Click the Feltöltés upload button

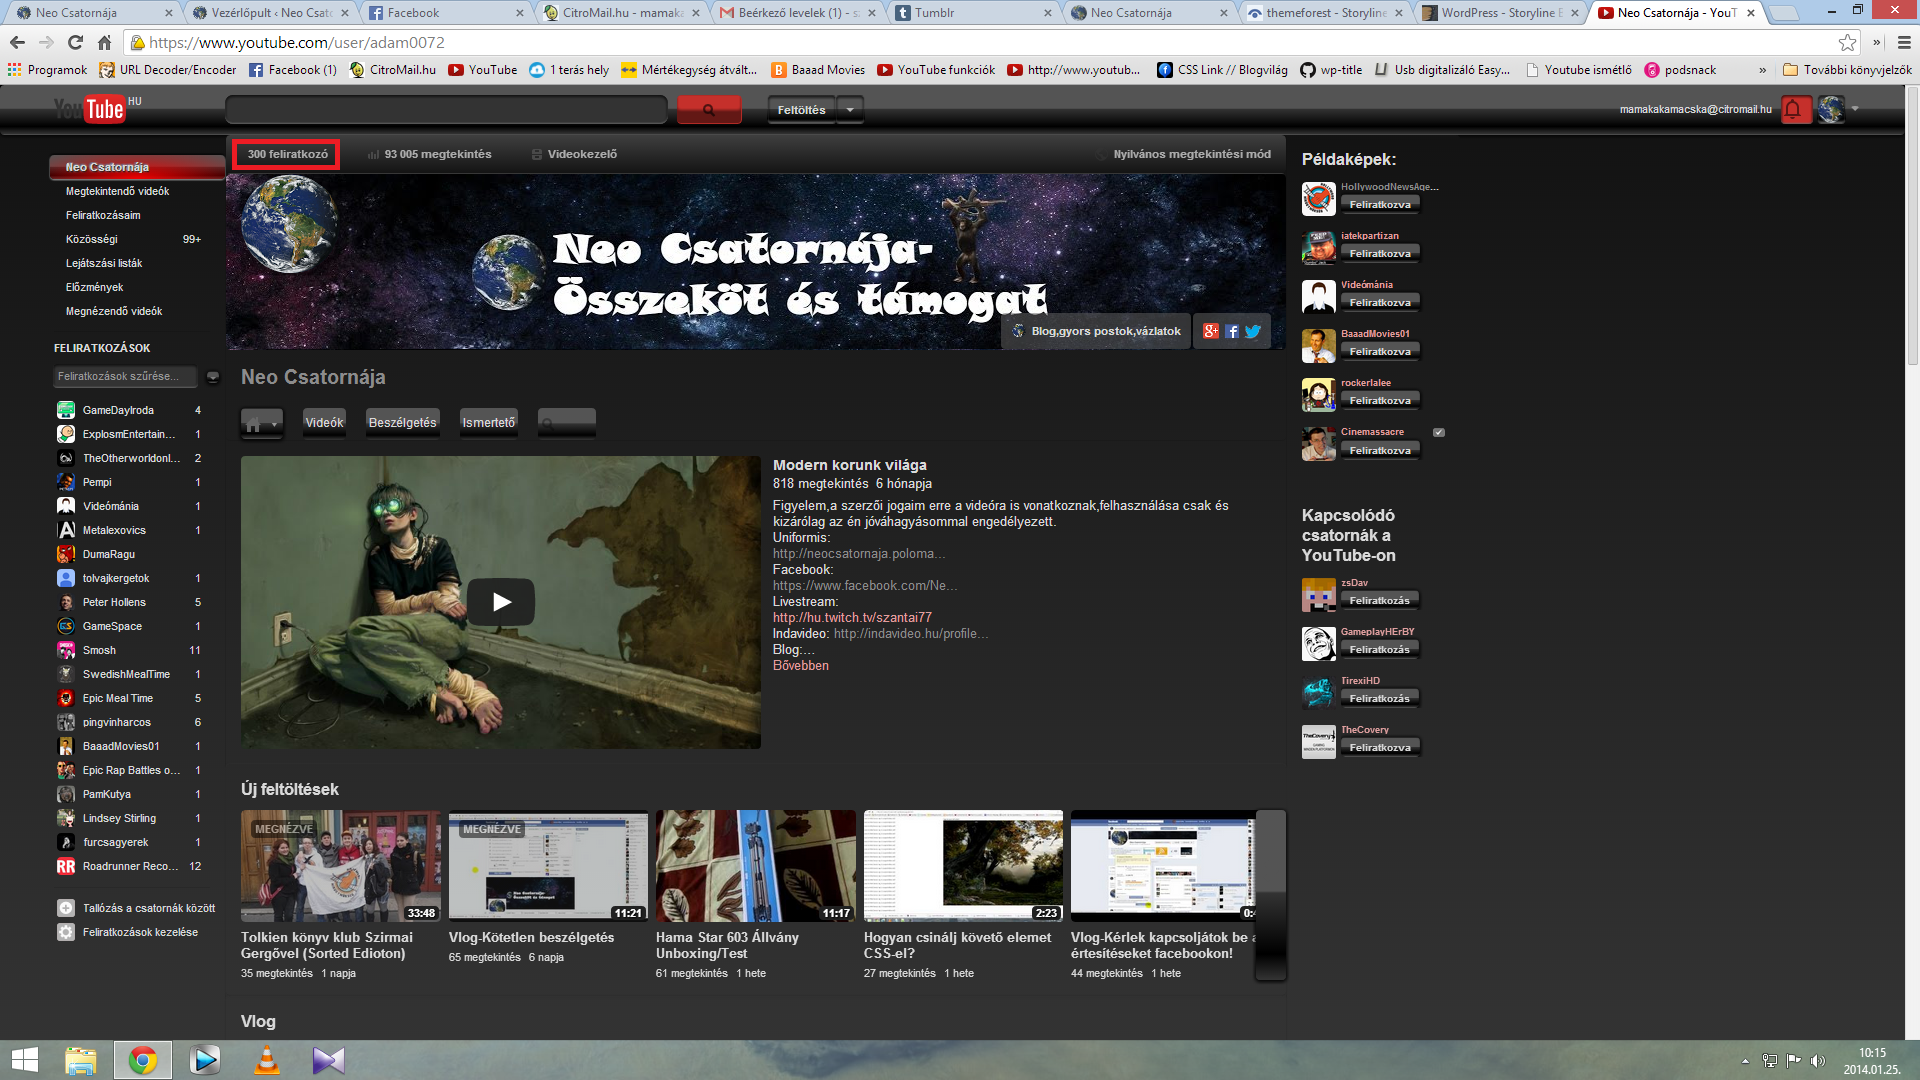(802, 110)
